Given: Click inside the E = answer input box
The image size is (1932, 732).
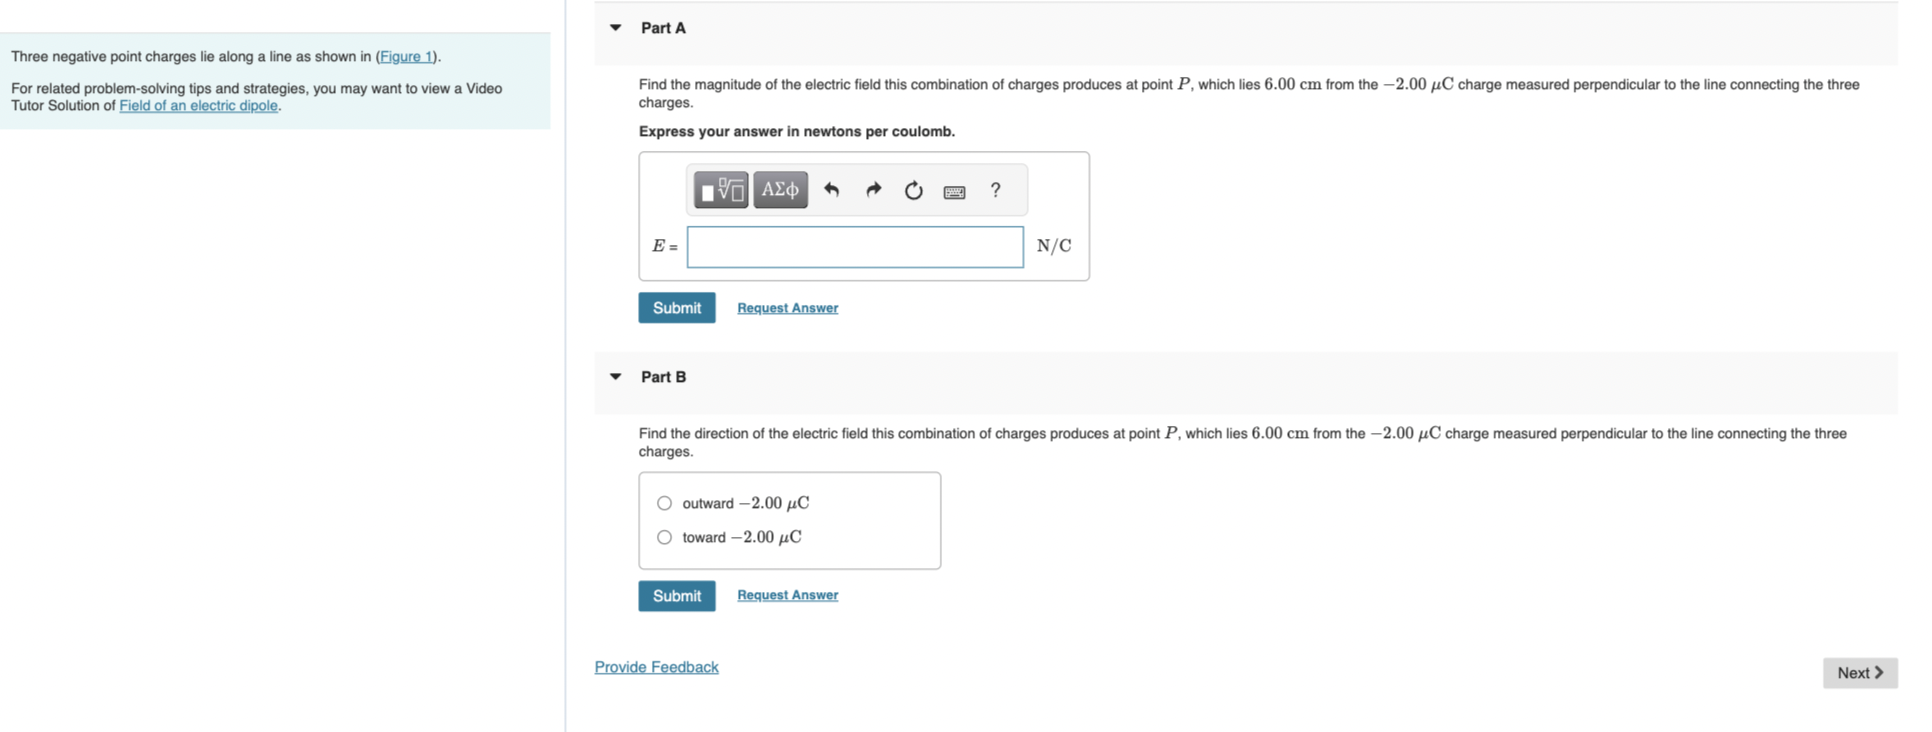Looking at the screenshot, I should [x=855, y=246].
